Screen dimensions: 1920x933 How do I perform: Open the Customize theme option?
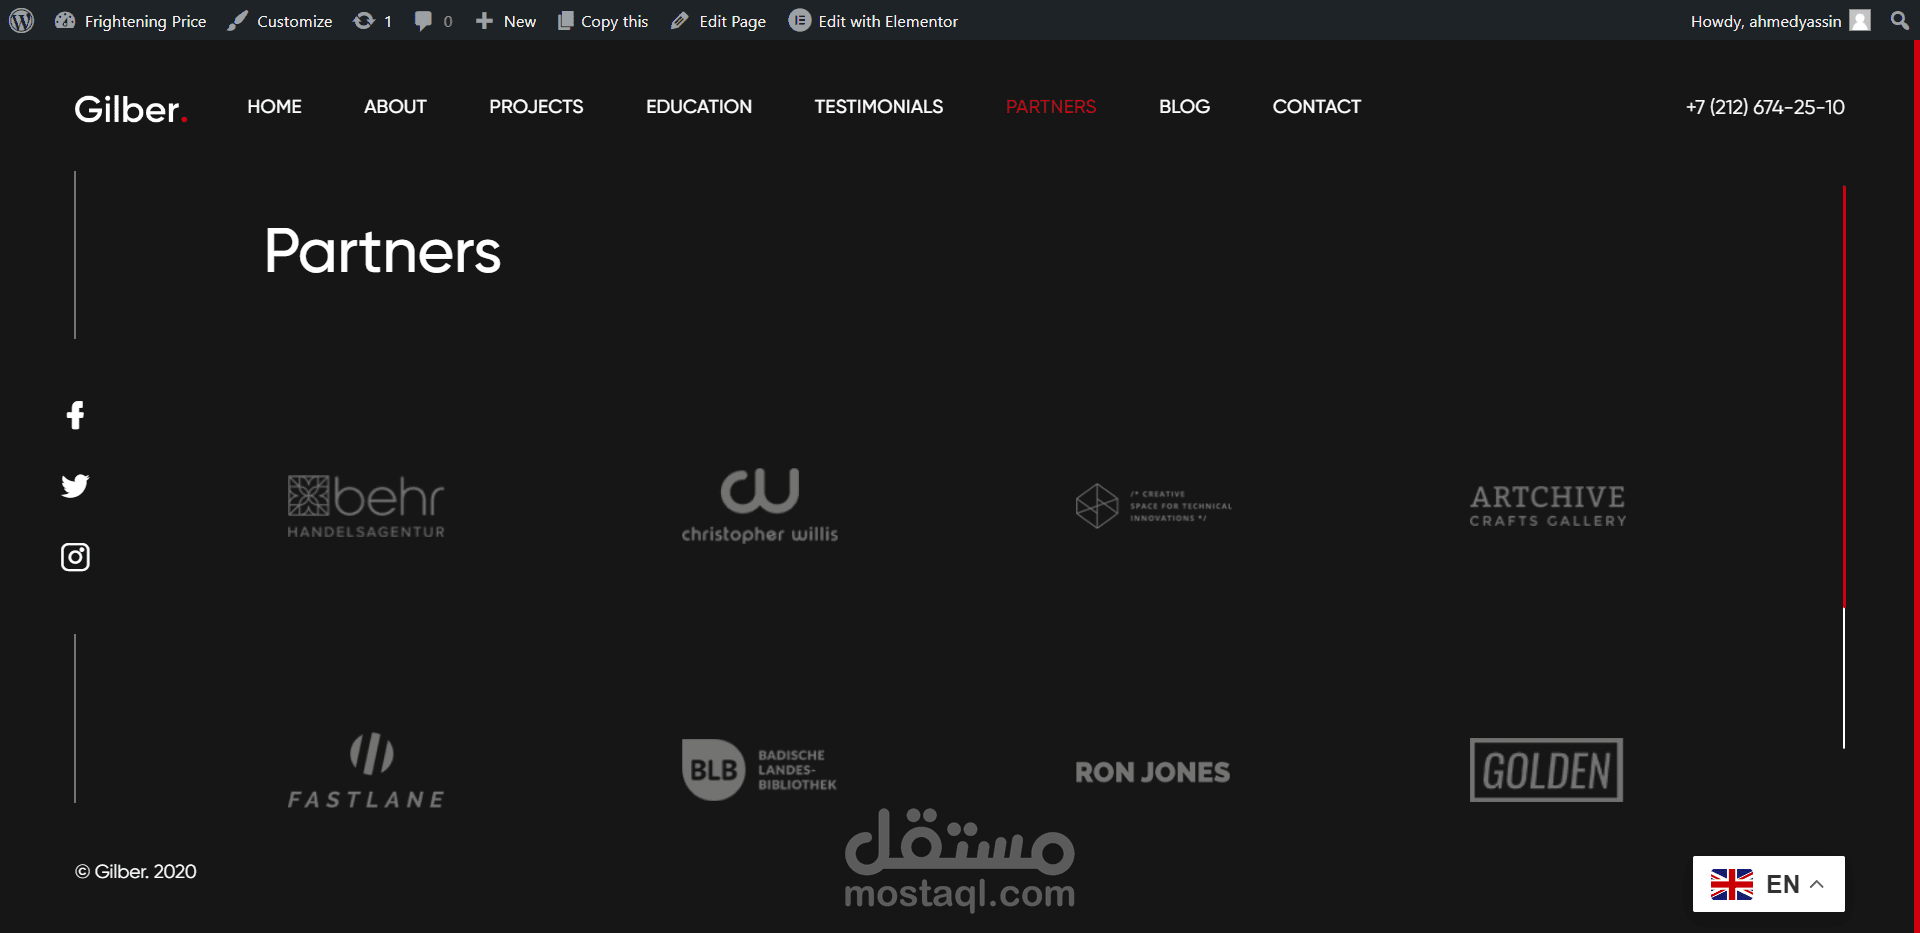click(280, 21)
